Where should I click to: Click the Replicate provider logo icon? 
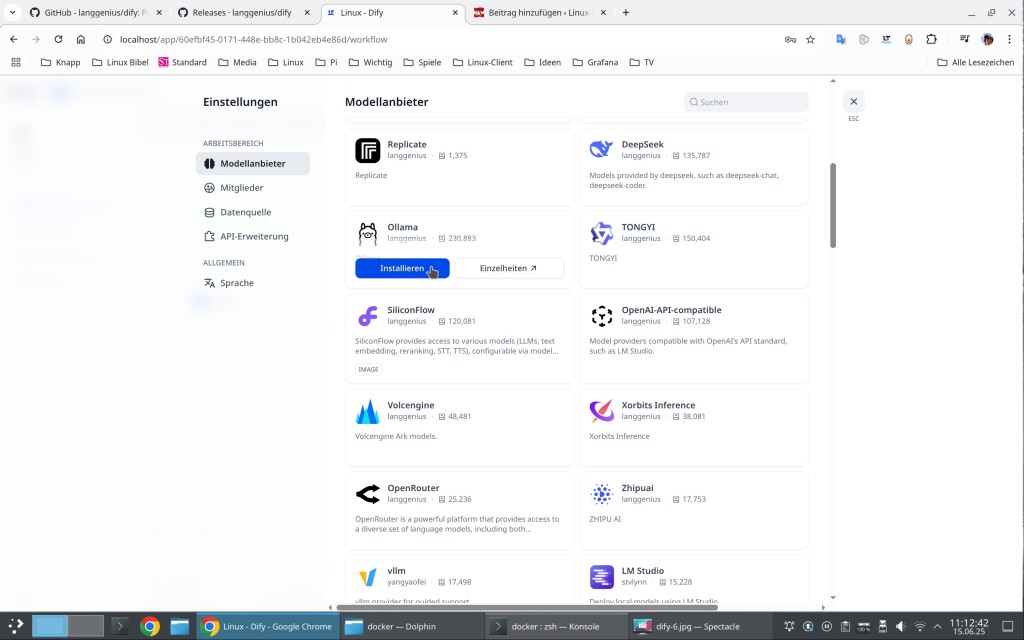[x=368, y=150]
